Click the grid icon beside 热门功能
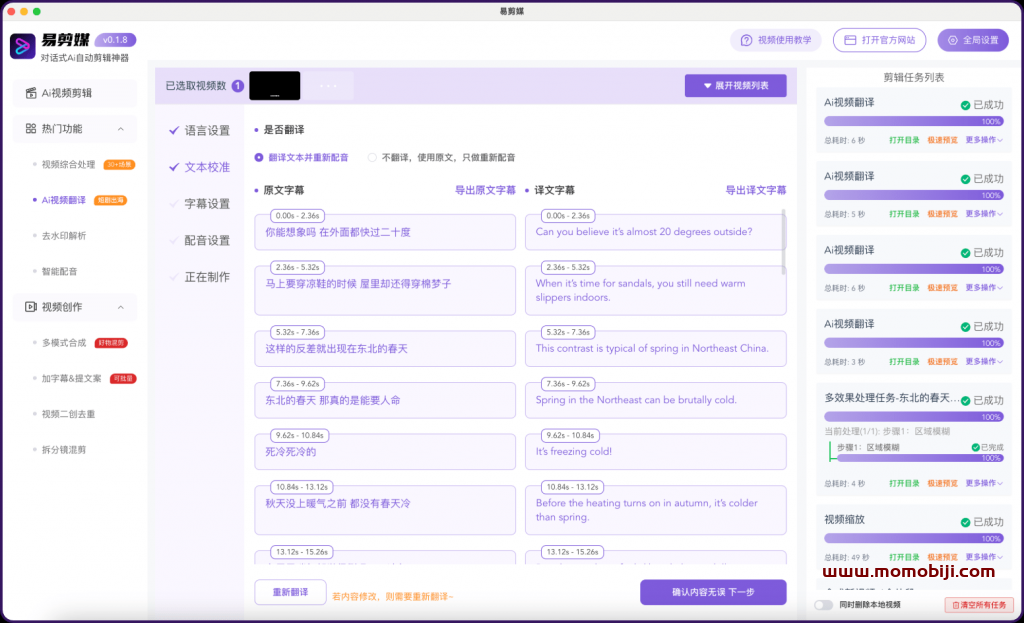 (30, 129)
